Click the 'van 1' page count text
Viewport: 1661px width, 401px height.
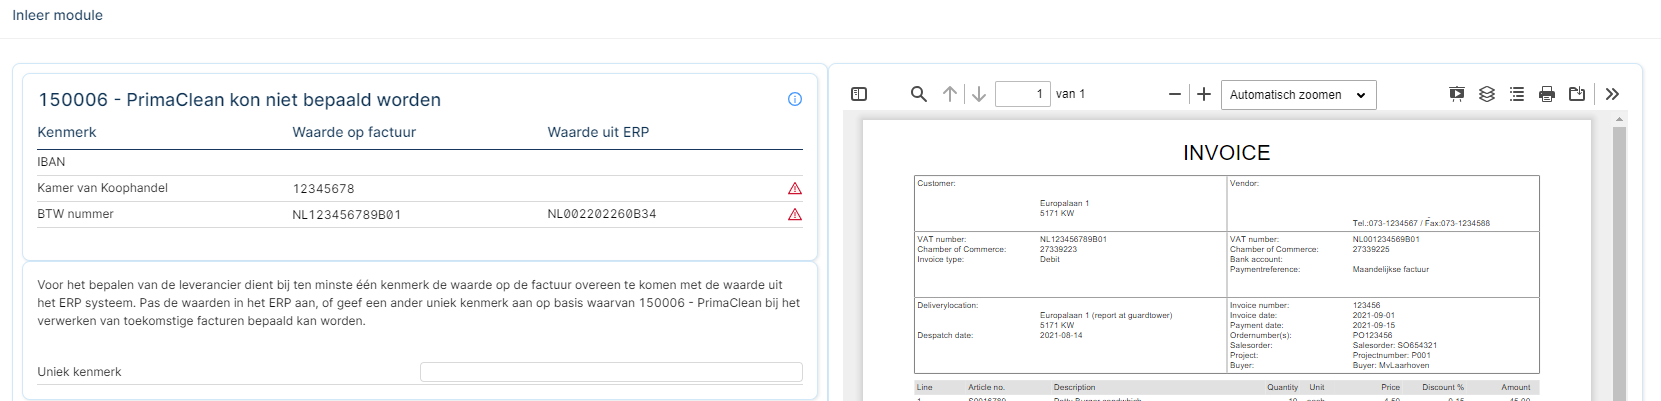1070,94
